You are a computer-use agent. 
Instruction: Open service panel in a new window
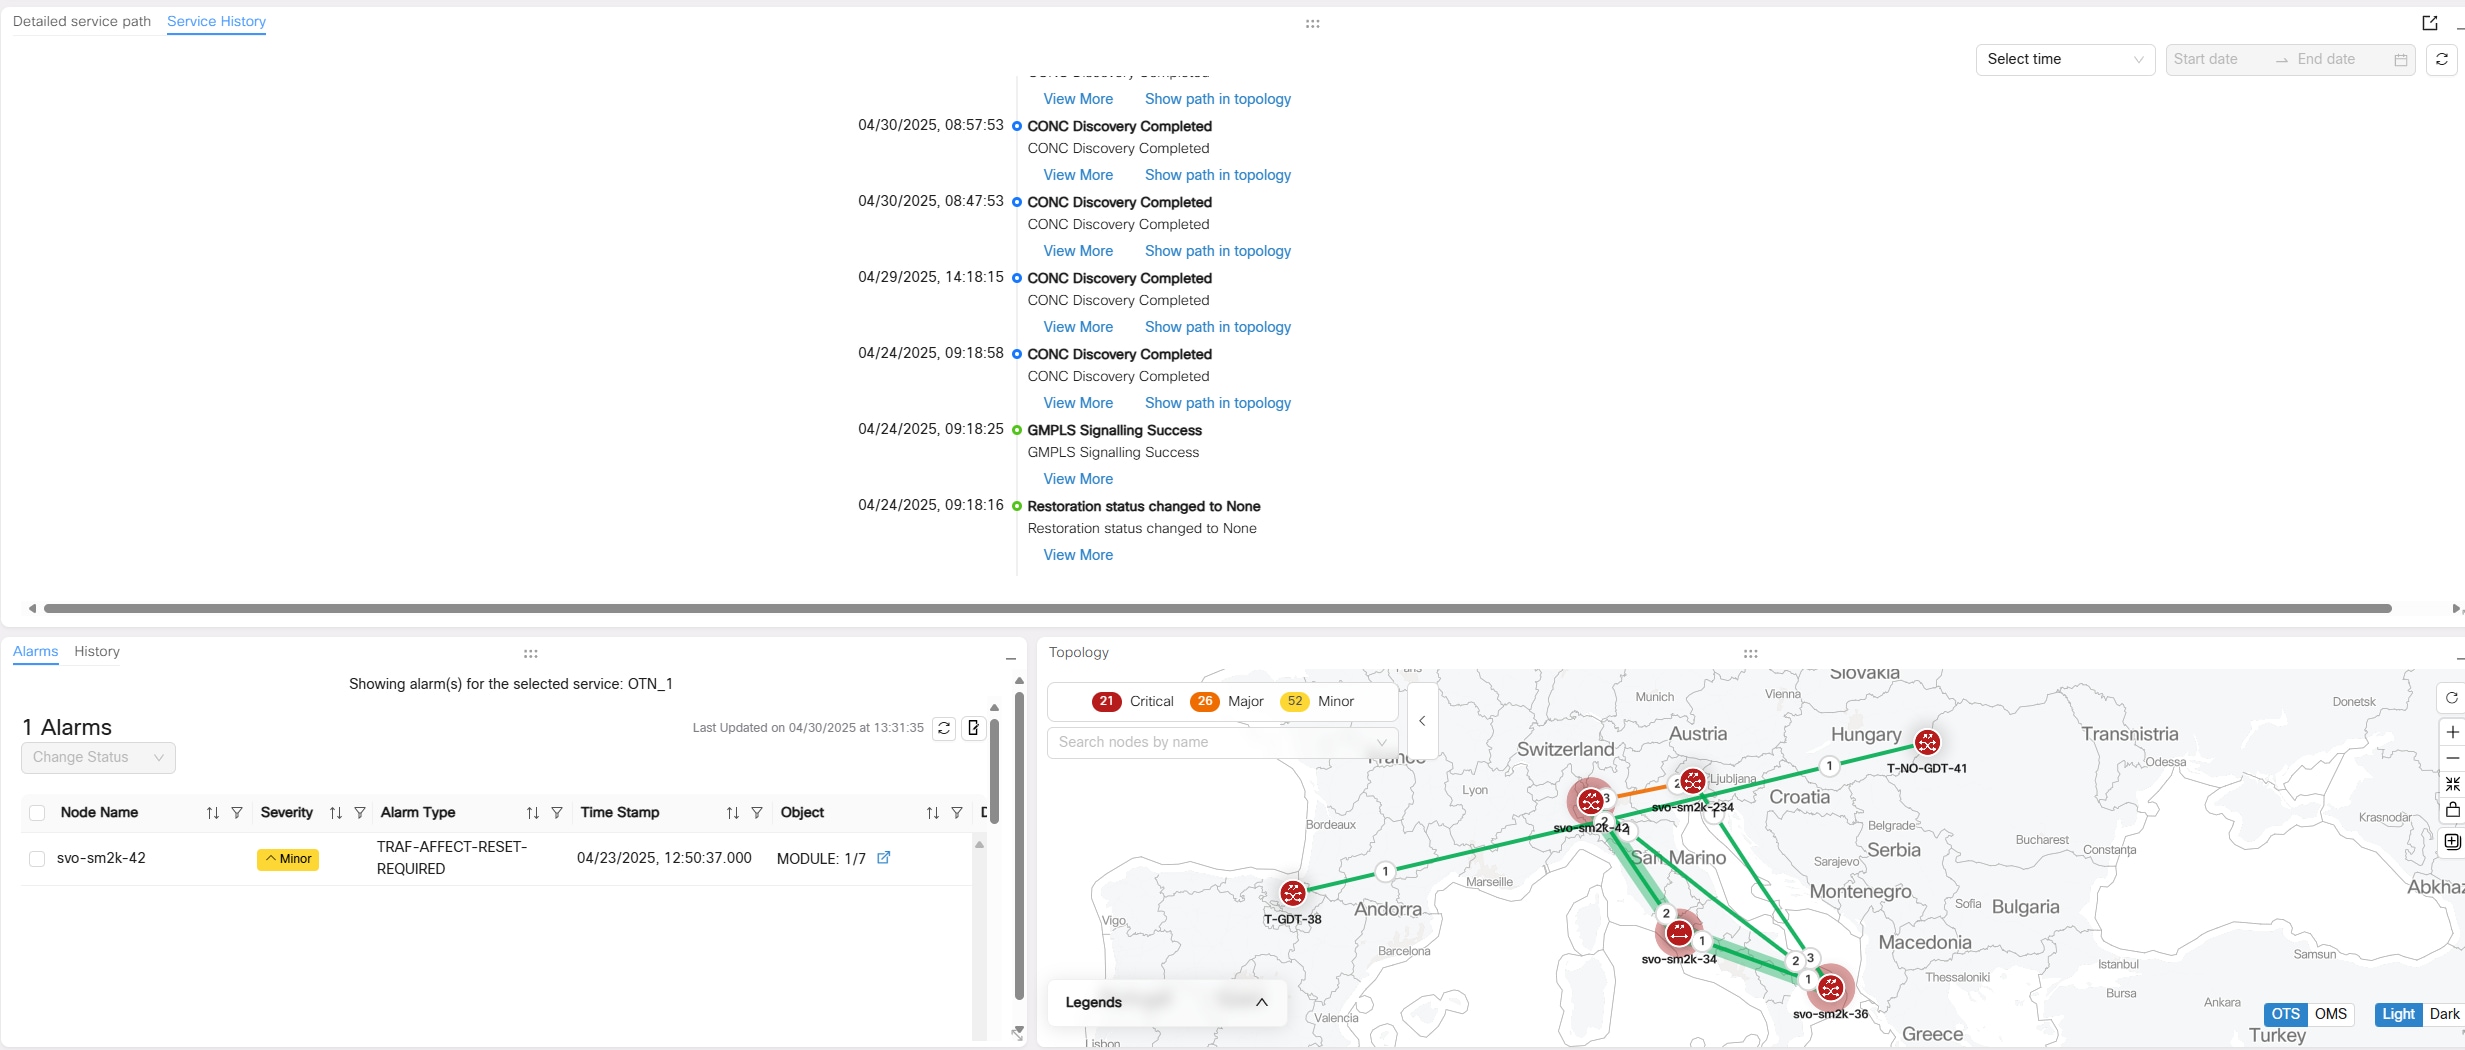[x=2430, y=22]
